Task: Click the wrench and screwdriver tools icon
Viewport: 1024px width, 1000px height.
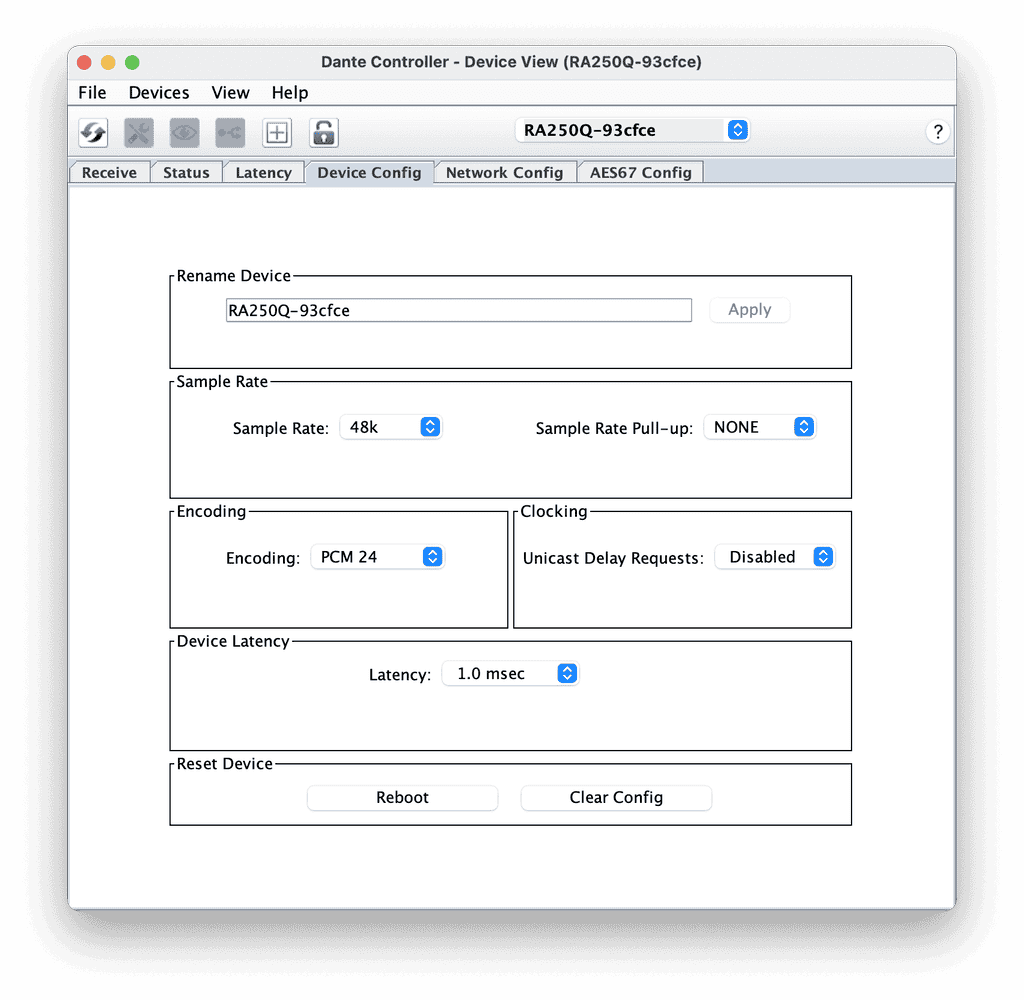Action: (x=139, y=132)
